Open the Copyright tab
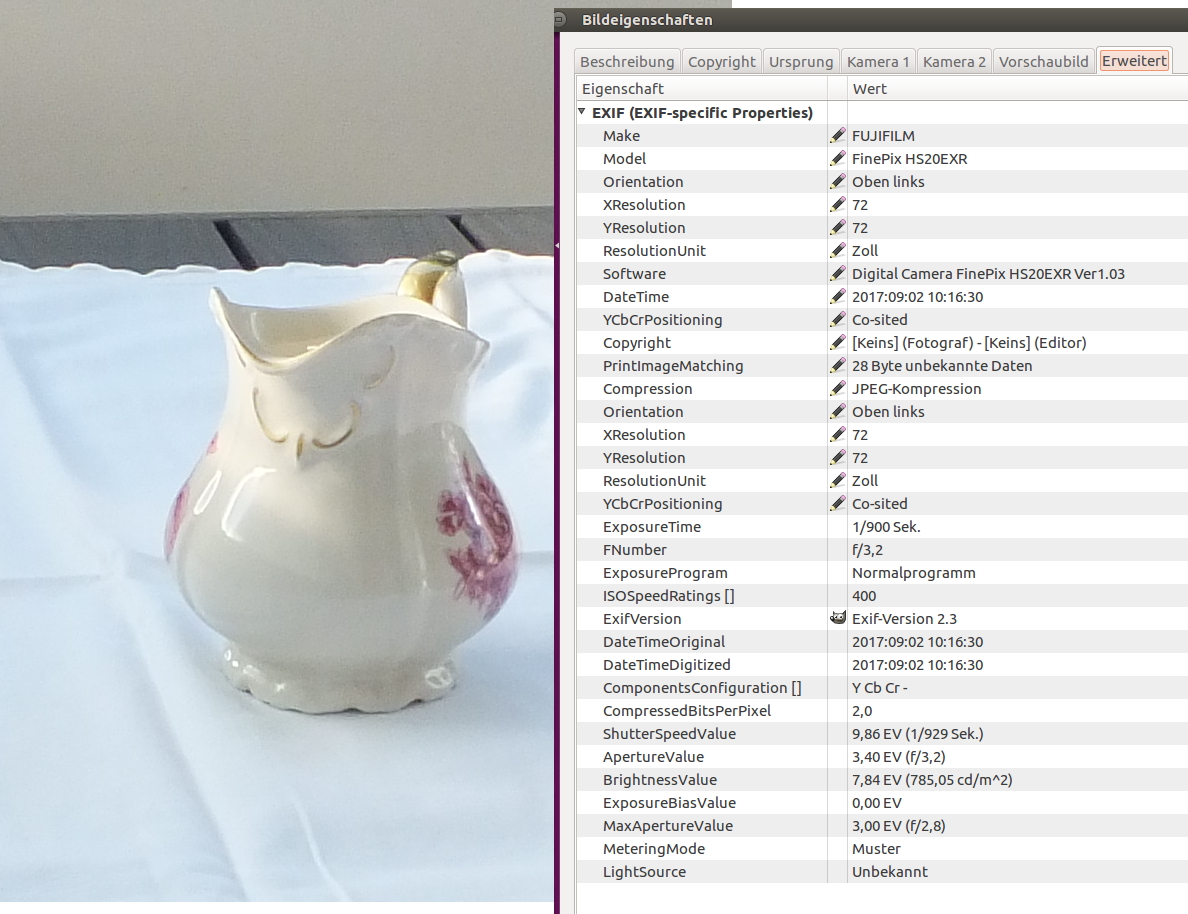The width and height of the screenshot is (1188, 914). [721, 61]
